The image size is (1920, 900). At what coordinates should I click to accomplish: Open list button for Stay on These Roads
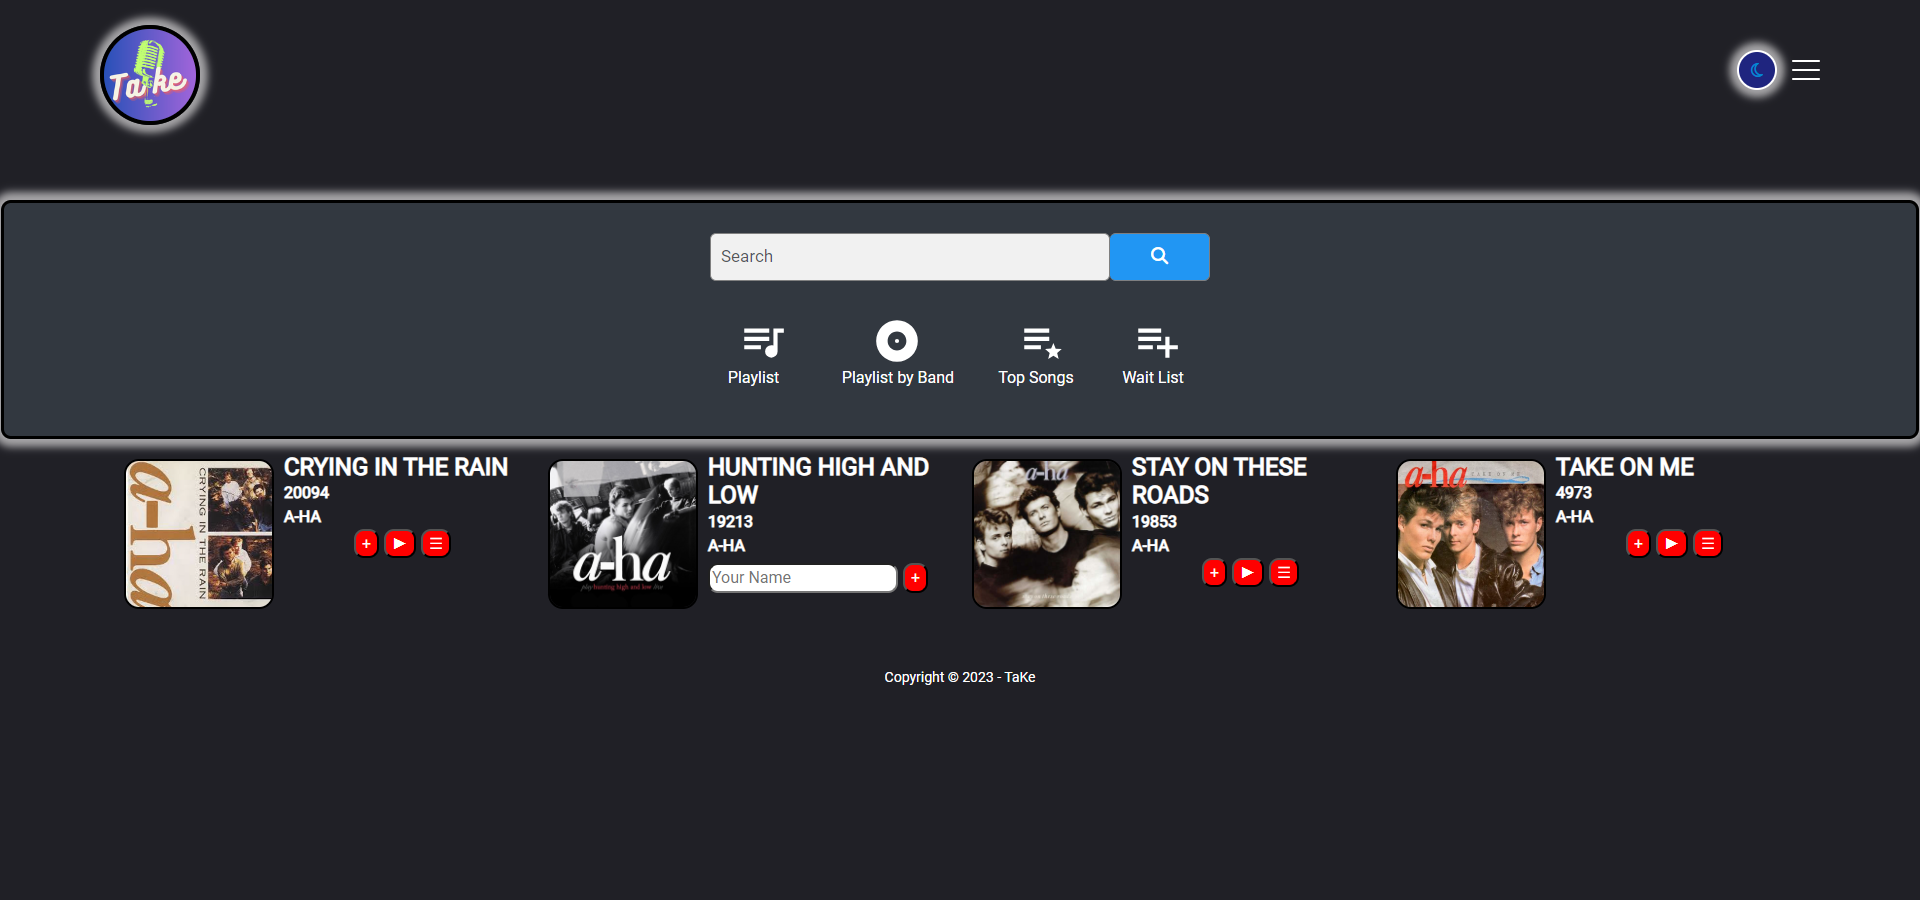pos(1284,573)
